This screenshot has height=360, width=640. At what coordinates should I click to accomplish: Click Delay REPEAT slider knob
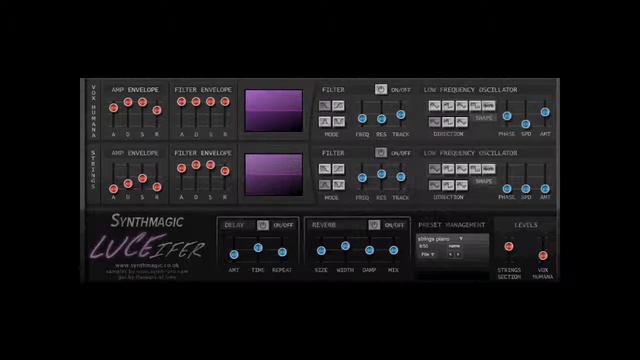(282, 252)
